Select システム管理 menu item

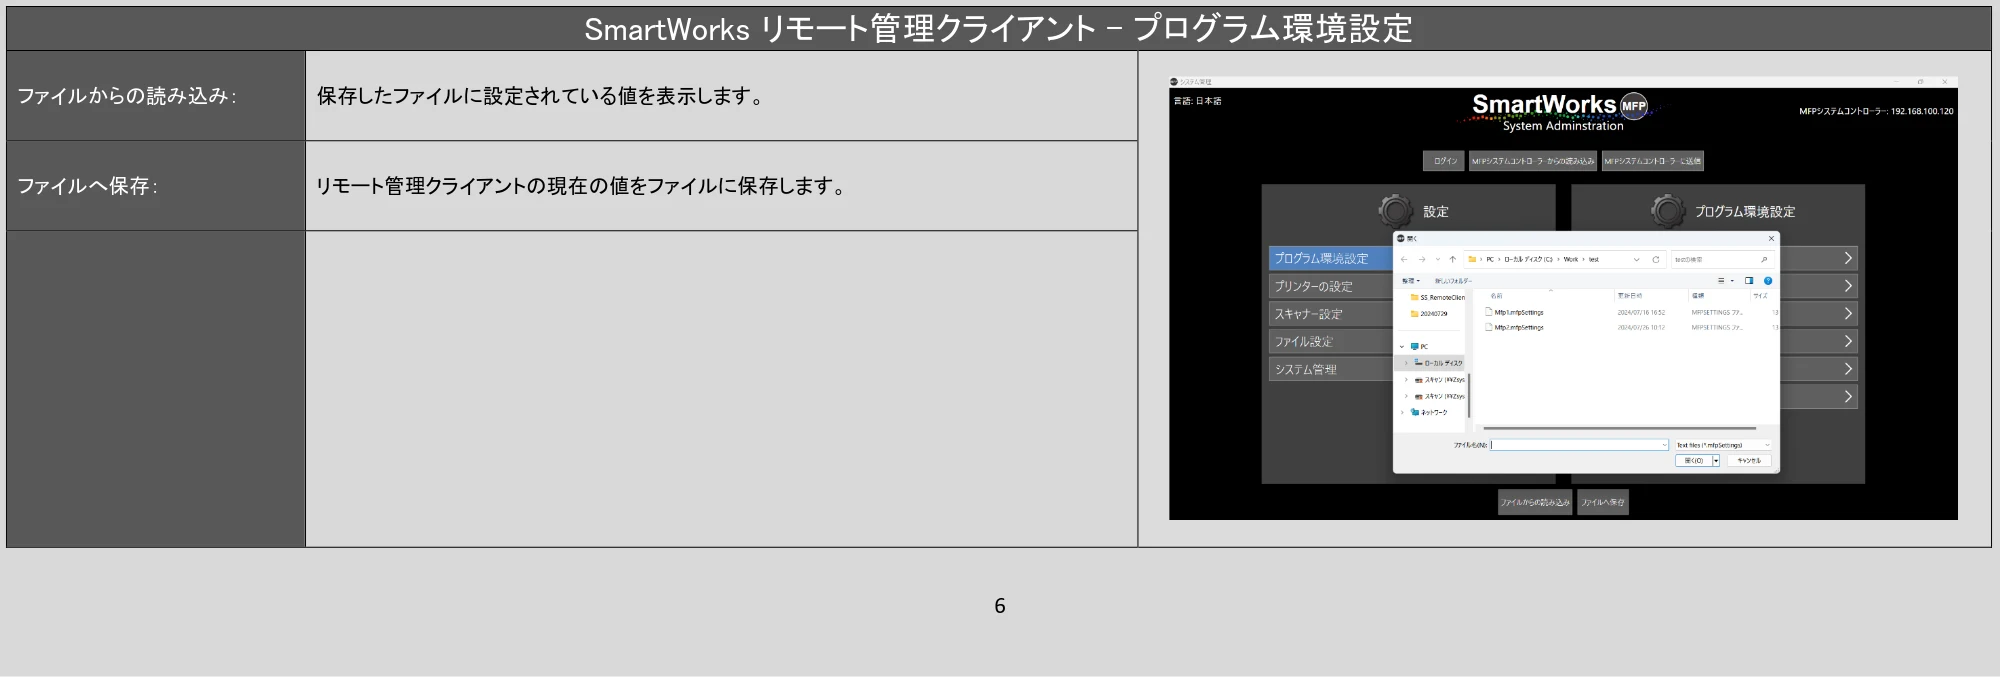tap(1331, 369)
